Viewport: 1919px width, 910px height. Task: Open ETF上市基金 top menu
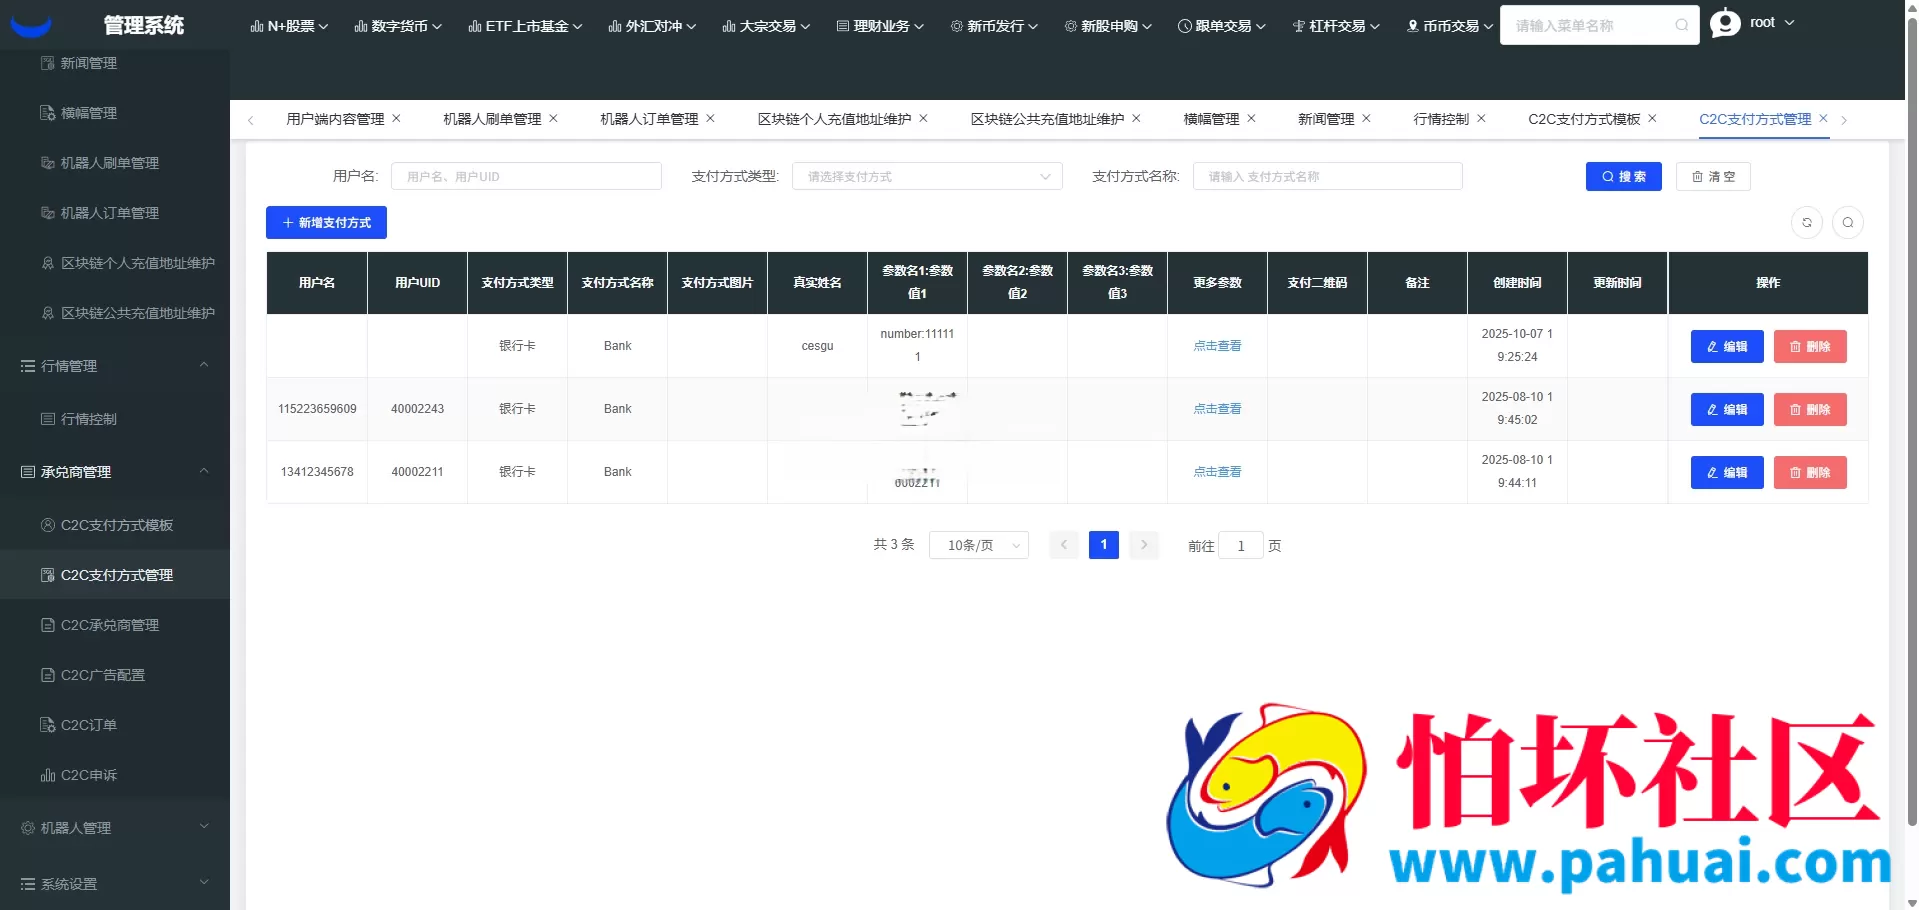point(525,26)
